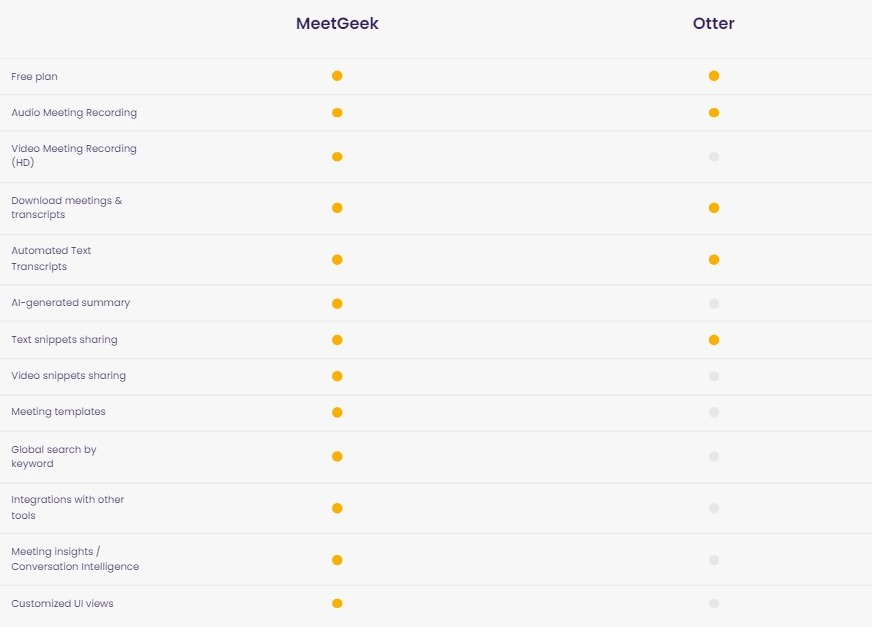Image resolution: width=872 pixels, height=627 pixels.
Task: Click Otter's Download meetings & transcripts dot
Action: pos(714,208)
